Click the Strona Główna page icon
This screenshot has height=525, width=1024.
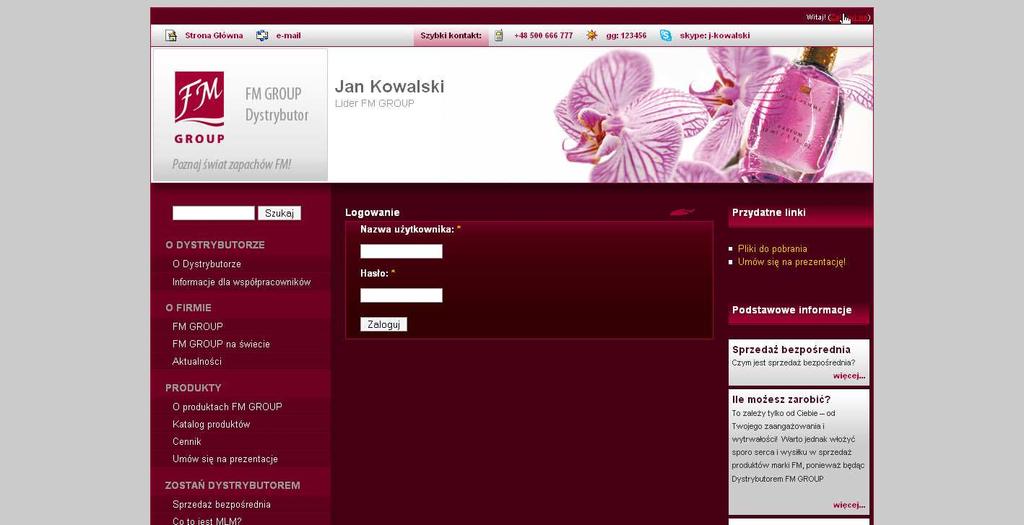tap(170, 35)
